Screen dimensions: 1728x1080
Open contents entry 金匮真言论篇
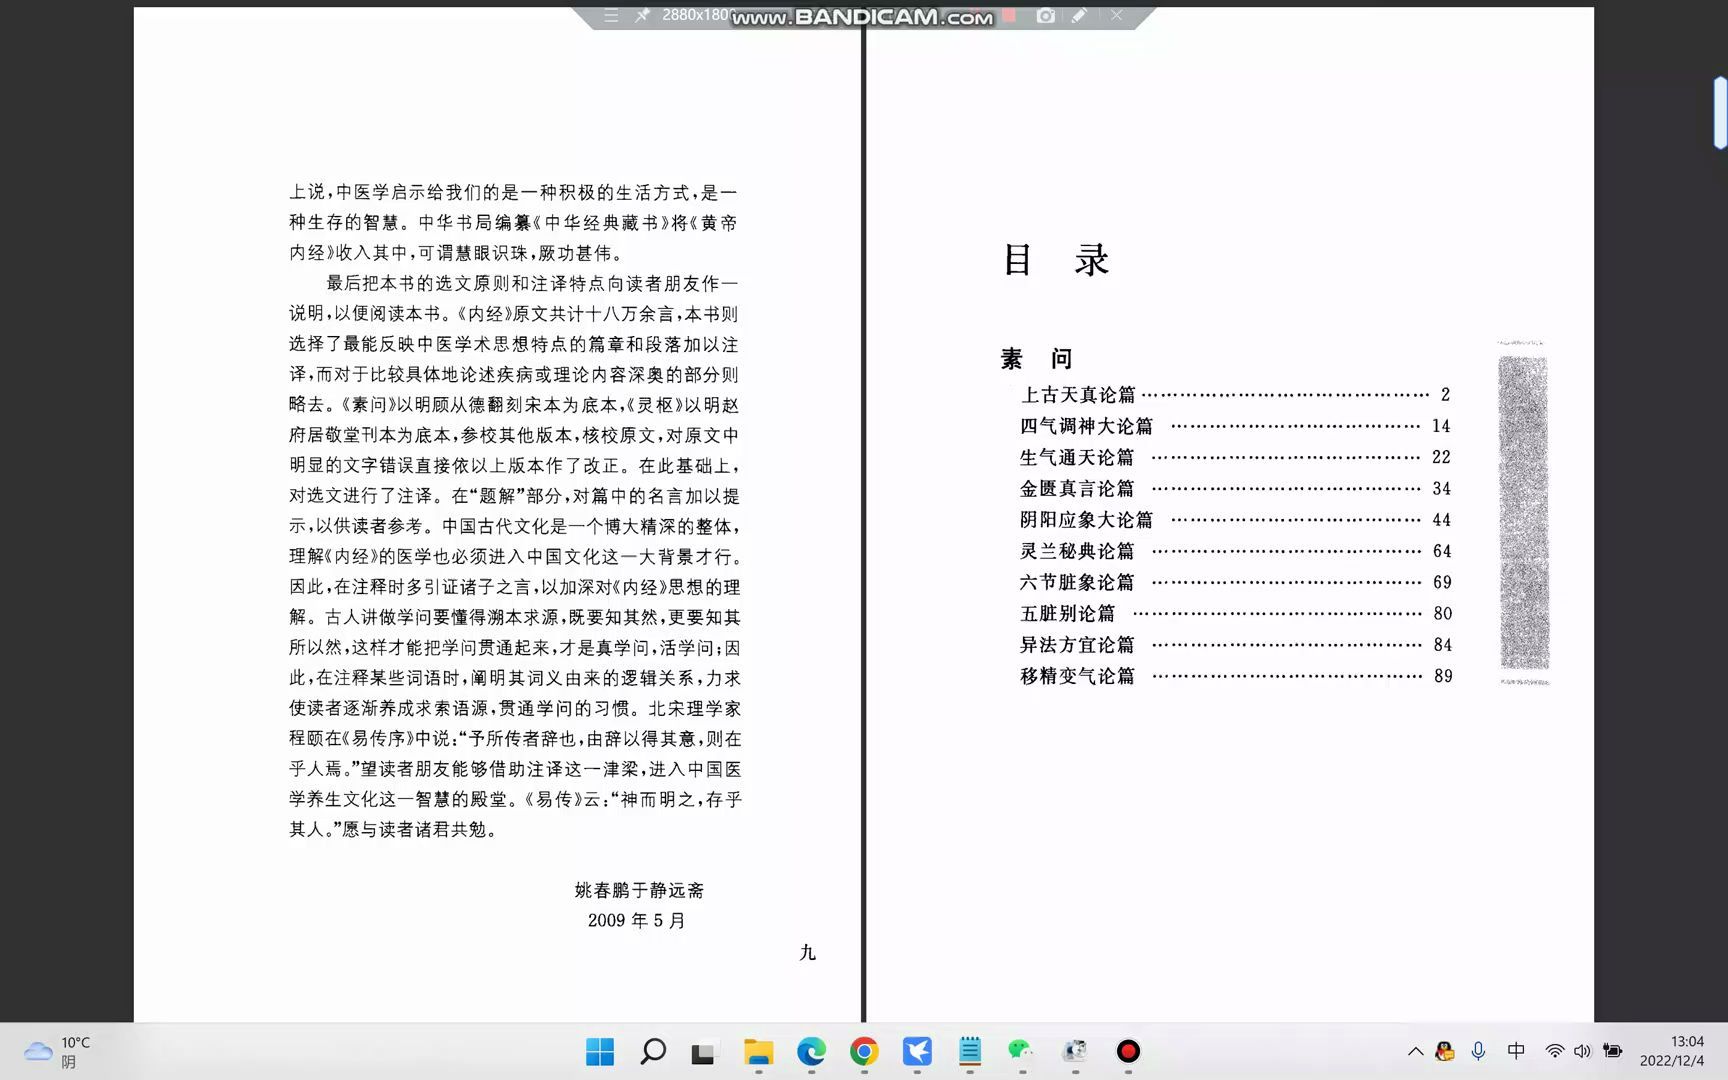pyautogui.click(x=1235, y=489)
